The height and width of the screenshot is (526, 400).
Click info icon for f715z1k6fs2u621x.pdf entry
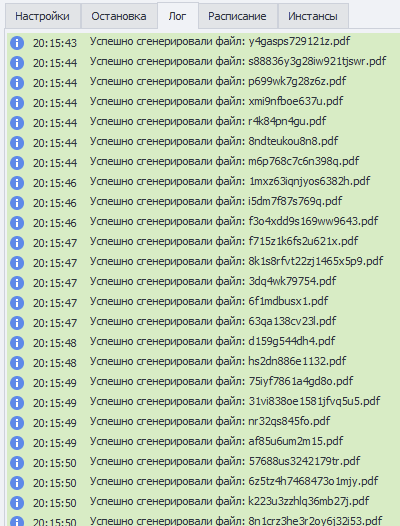17,243
